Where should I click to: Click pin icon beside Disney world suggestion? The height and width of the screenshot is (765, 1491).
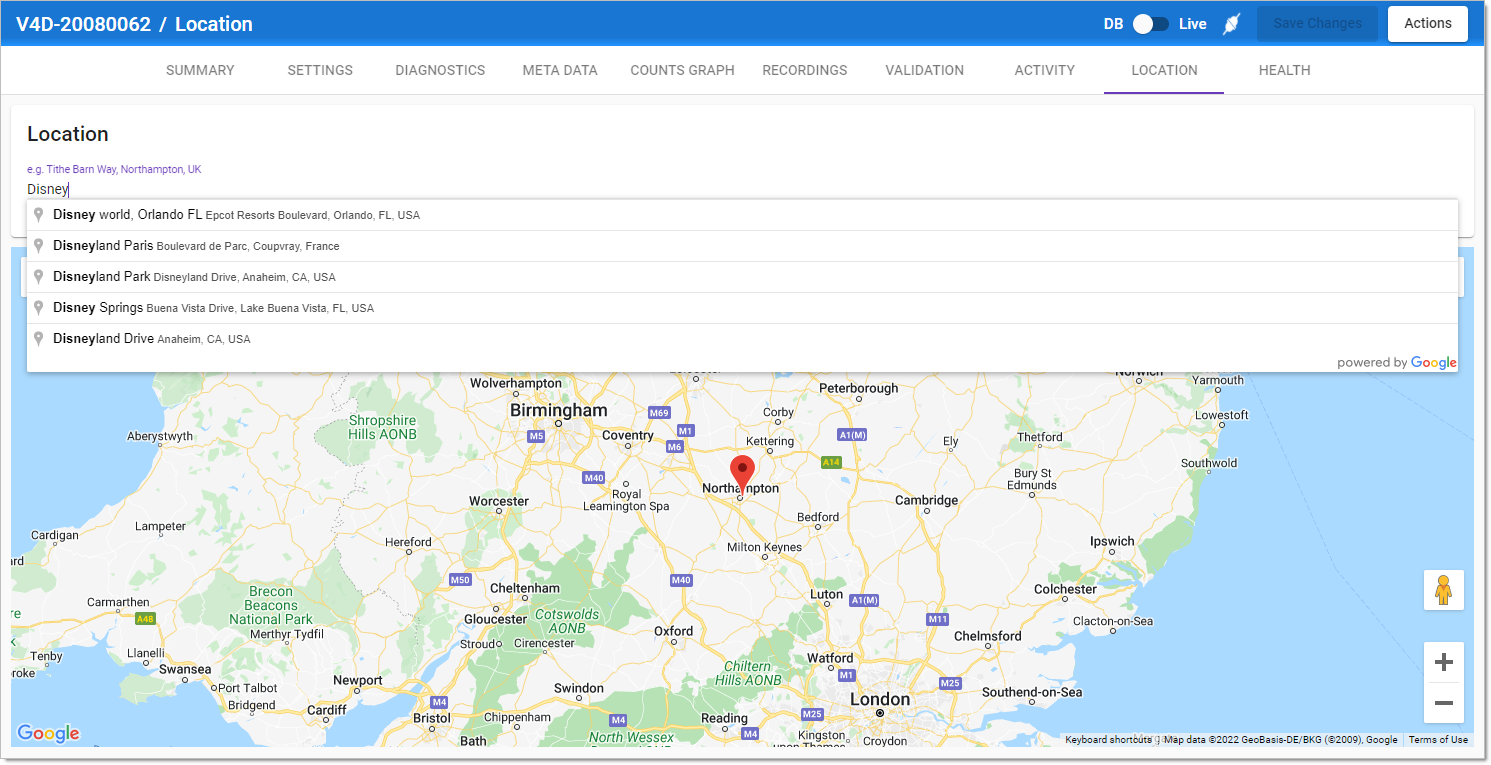39,215
